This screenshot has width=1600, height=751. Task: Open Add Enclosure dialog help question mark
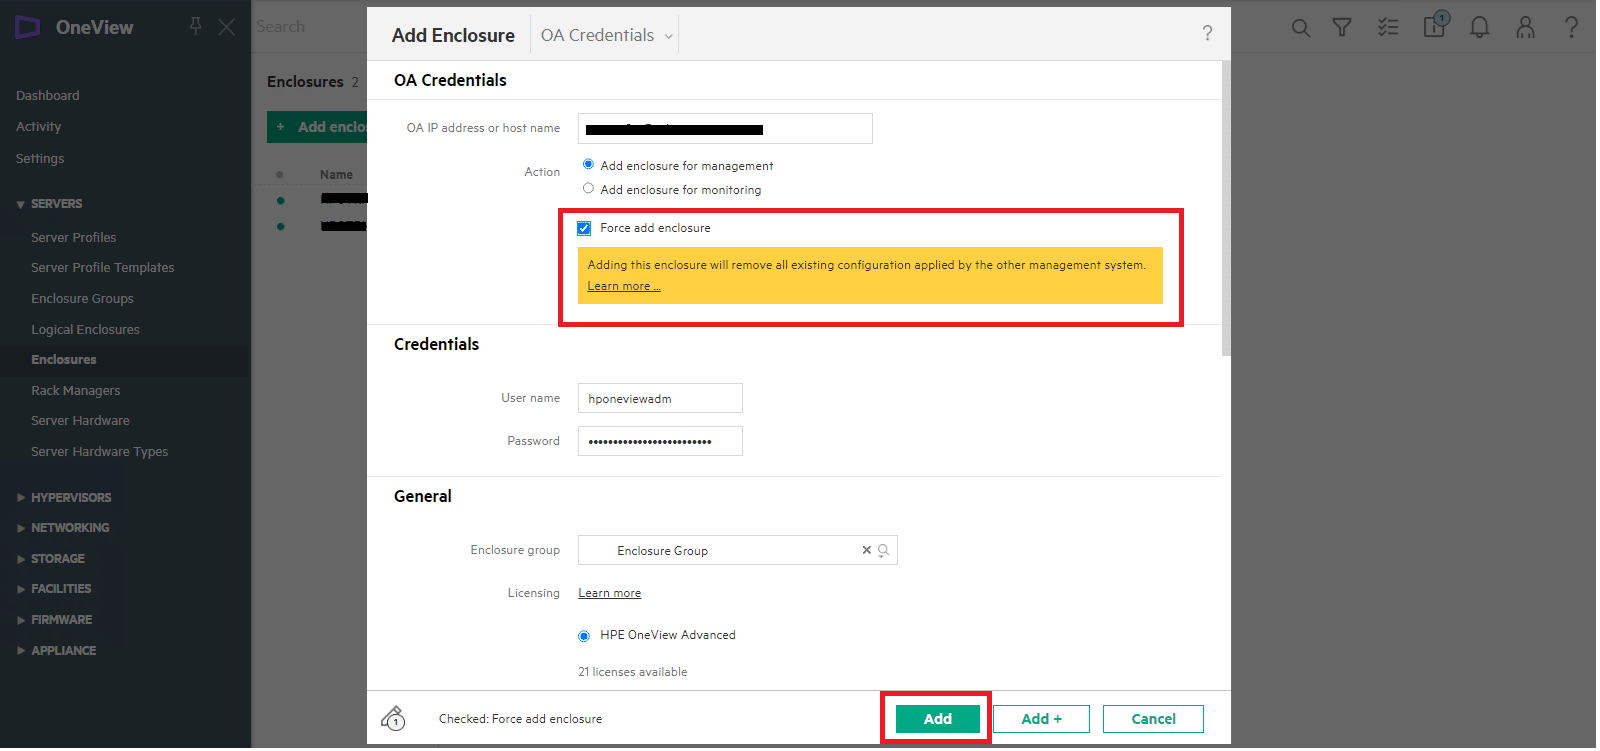tap(1207, 33)
